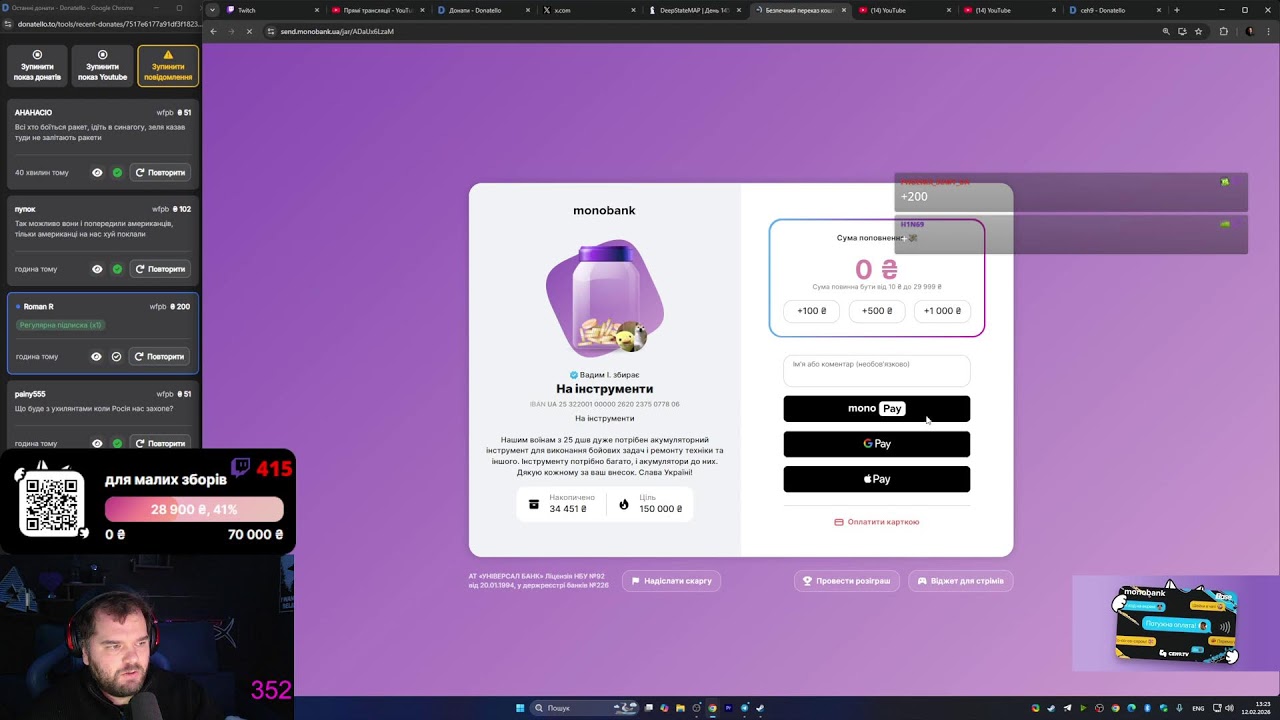Pay with Apple Pay button
Screen dimensions: 1280x720
(x=877, y=479)
